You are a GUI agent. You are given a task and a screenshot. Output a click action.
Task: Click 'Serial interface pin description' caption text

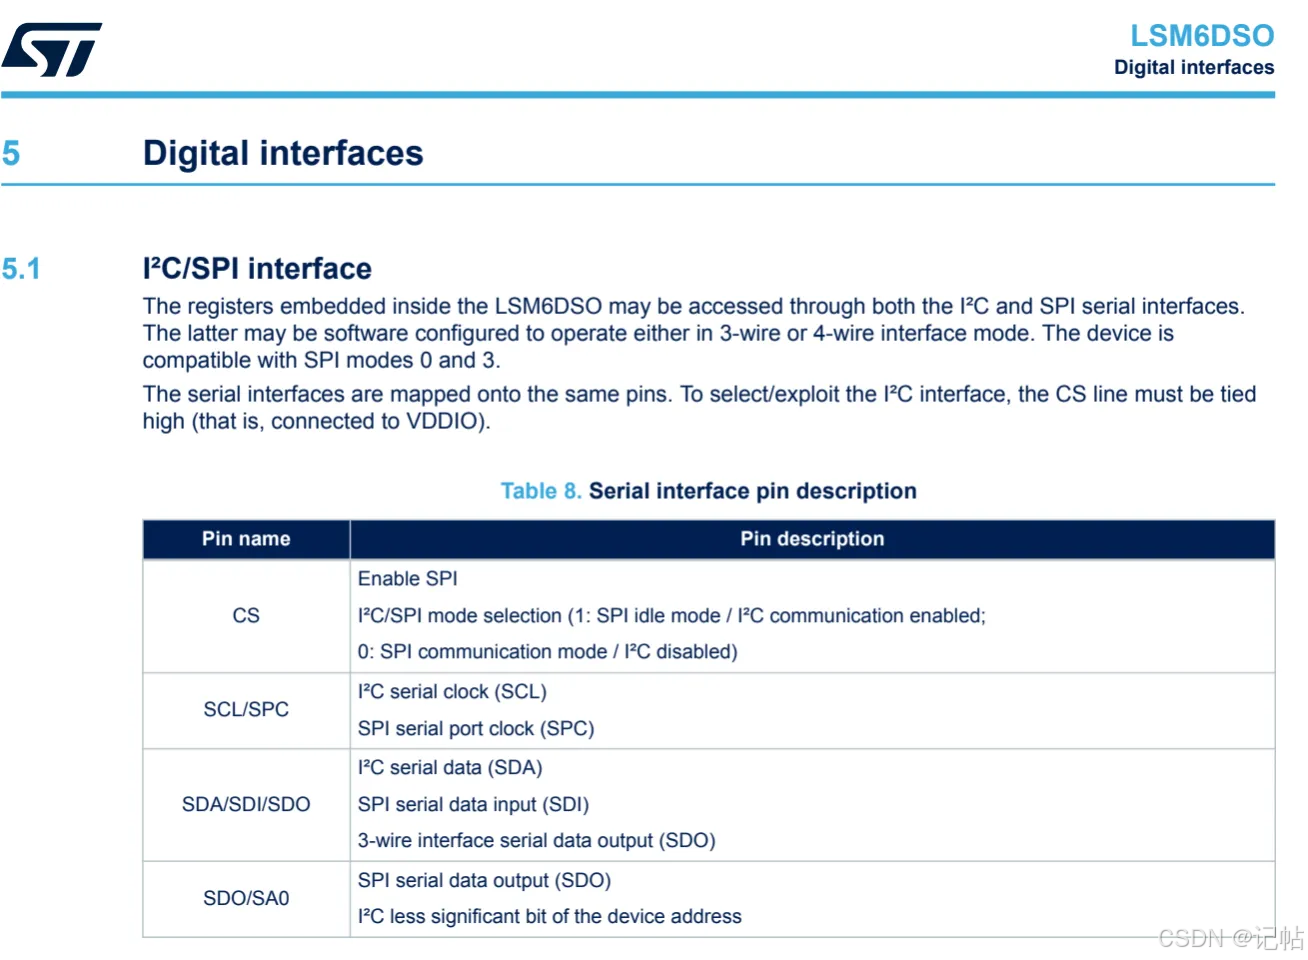tap(753, 491)
